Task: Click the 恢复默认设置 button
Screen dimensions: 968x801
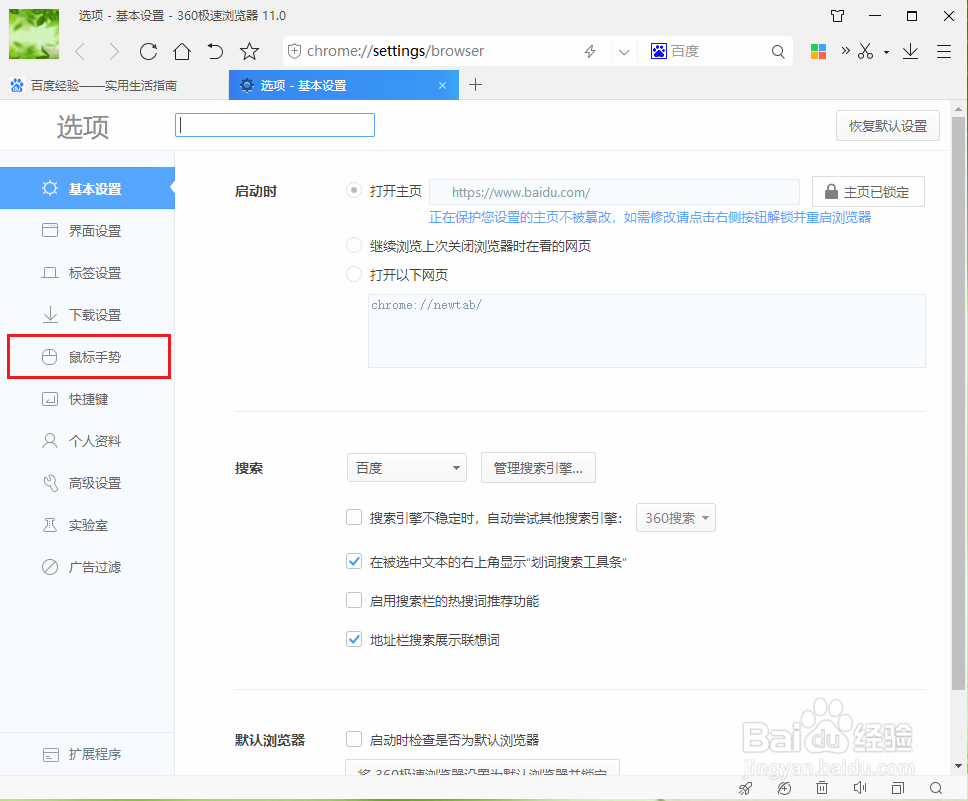Action: (887, 125)
